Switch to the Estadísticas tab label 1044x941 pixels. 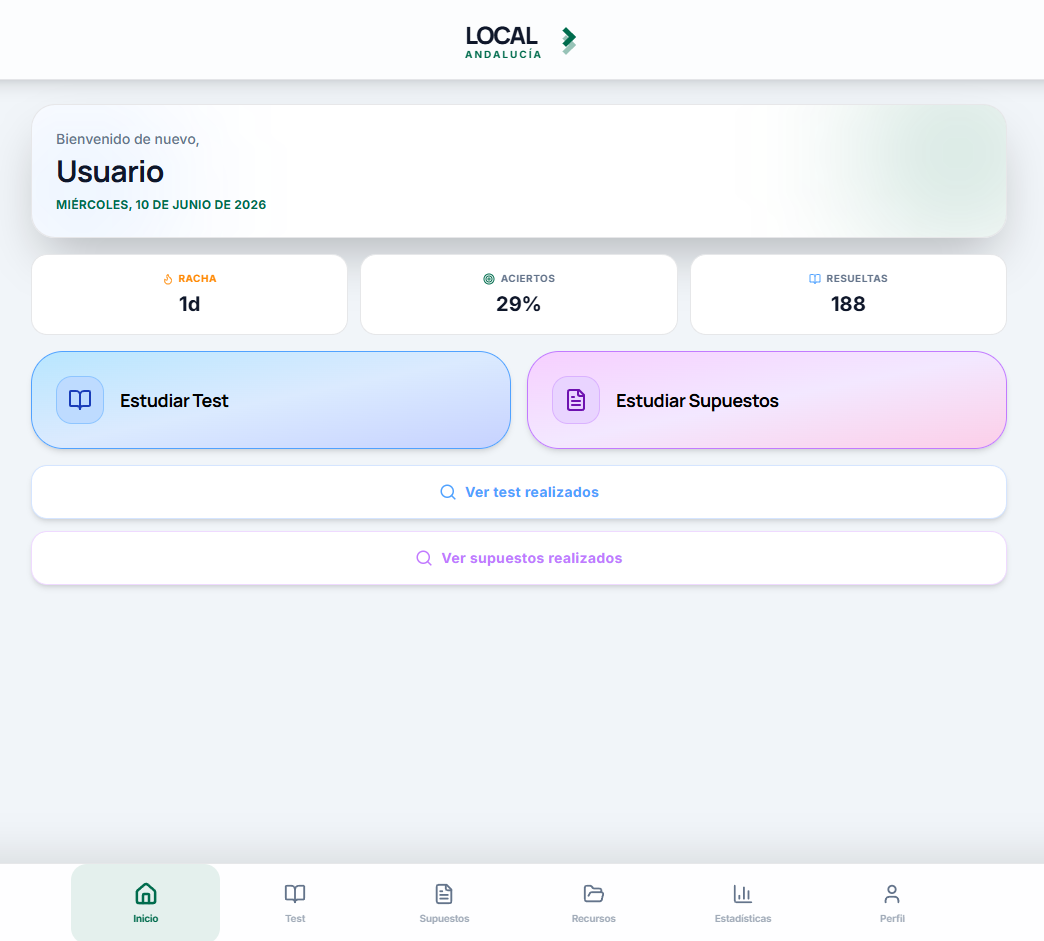click(x=742, y=918)
